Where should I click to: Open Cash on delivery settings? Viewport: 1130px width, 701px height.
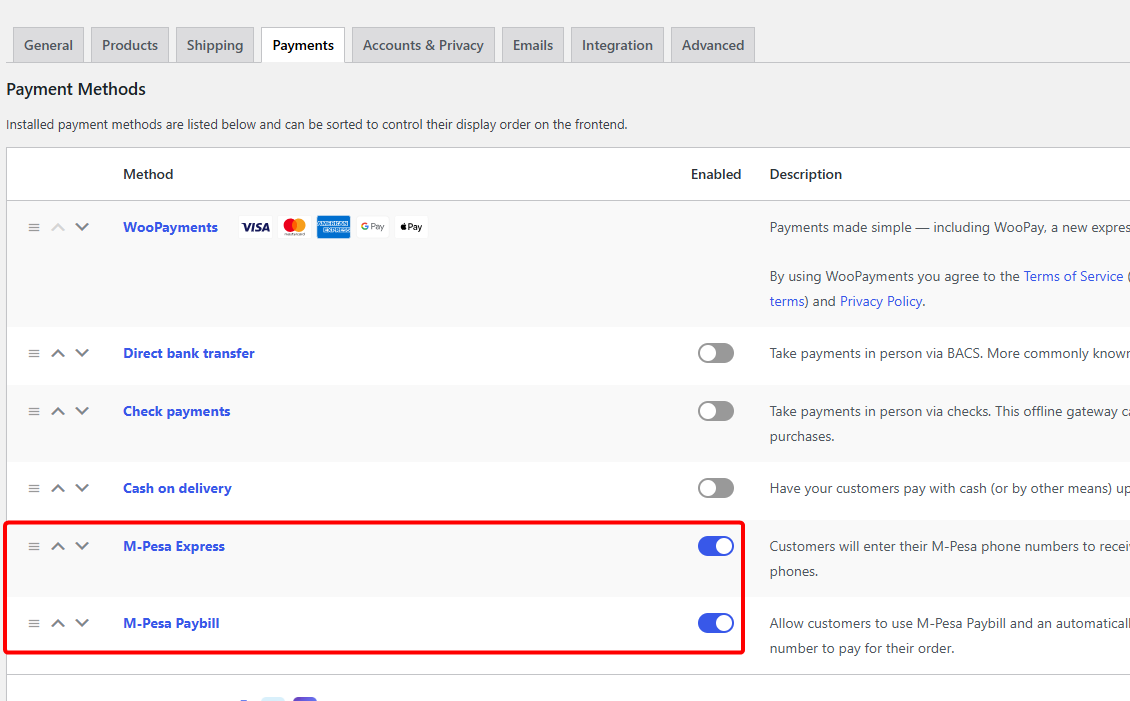coord(177,488)
